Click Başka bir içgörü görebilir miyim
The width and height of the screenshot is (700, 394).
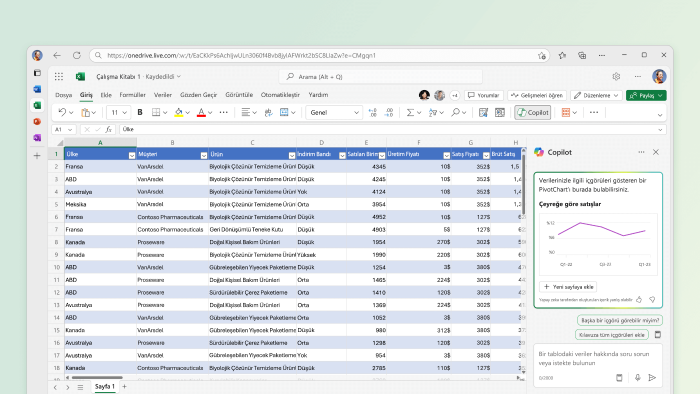[x=620, y=320]
